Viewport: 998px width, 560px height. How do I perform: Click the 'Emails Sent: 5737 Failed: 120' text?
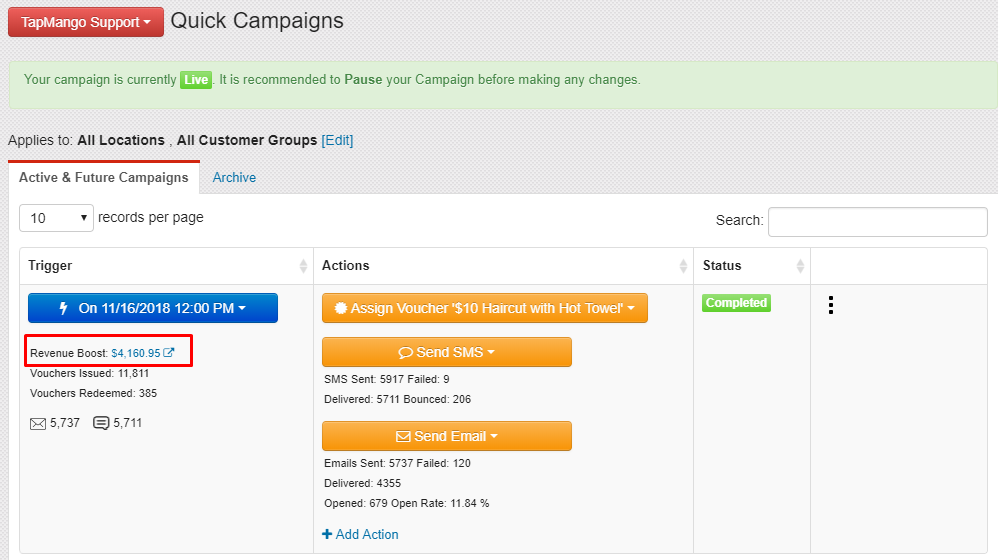397,463
